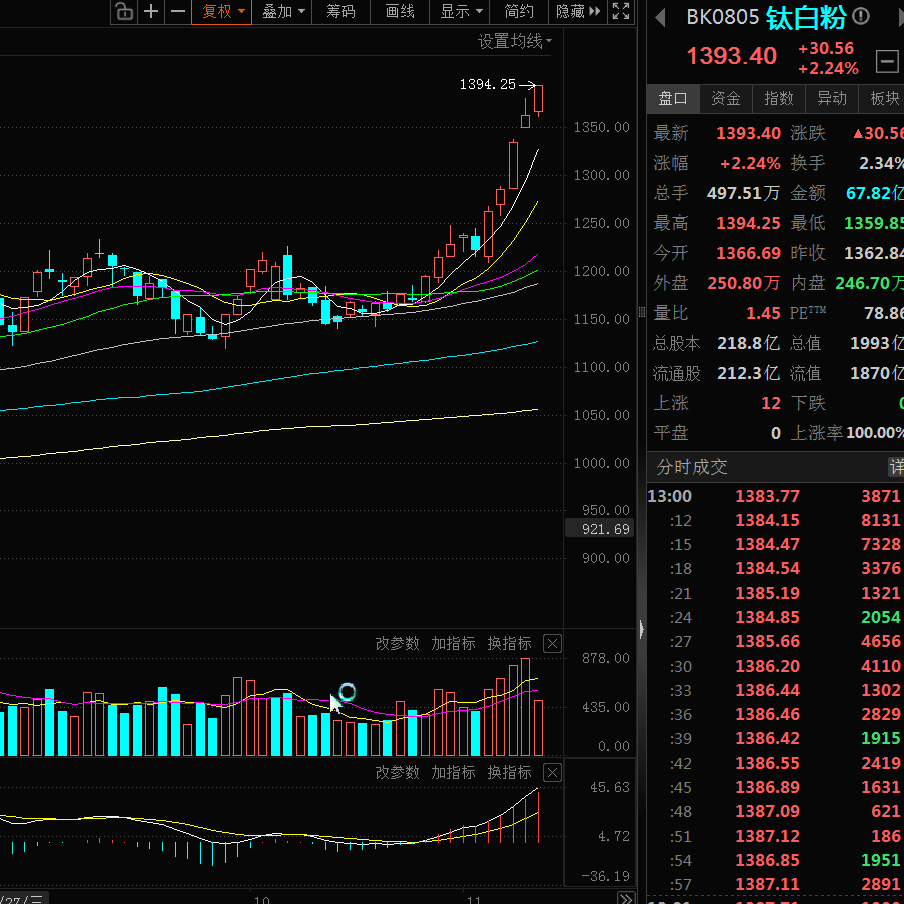Open the 复权 dropdown

pyautogui.click(x=222, y=12)
